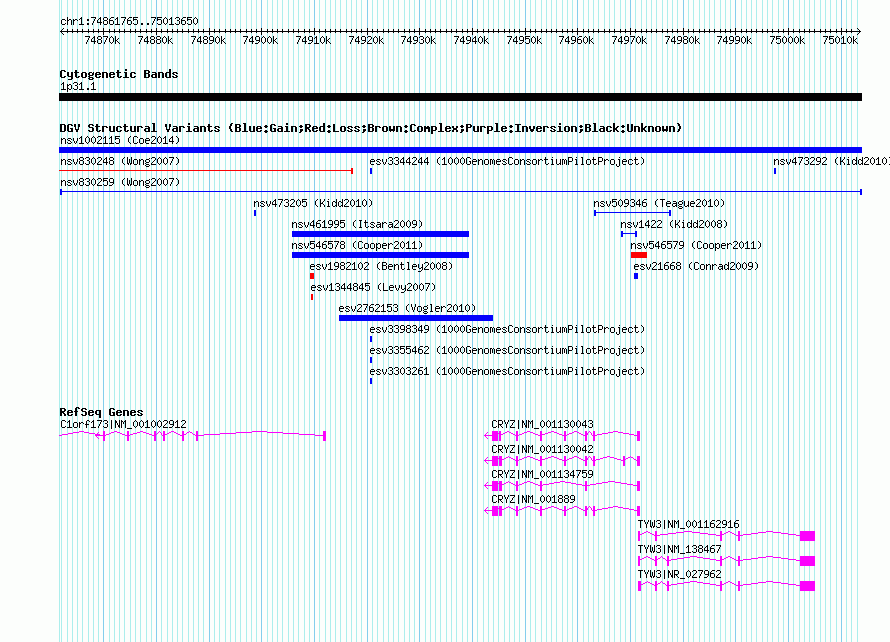890x642 pixels.
Task: Select the nsv830248 (Wong2007) red loss line
Action: pyautogui.click(x=206, y=170)
